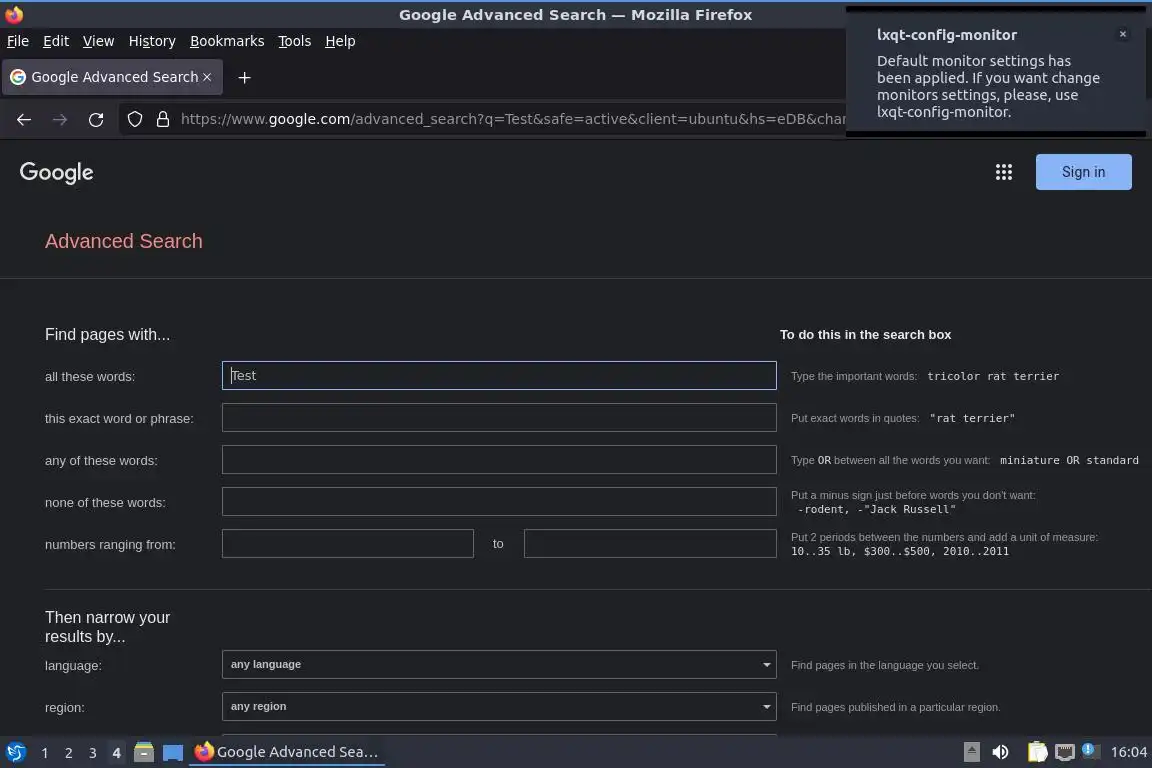Select Firefox Google Advanced Search taskbar entry
The width and height of the screenshot is (1152, 768).
[287, 752]
